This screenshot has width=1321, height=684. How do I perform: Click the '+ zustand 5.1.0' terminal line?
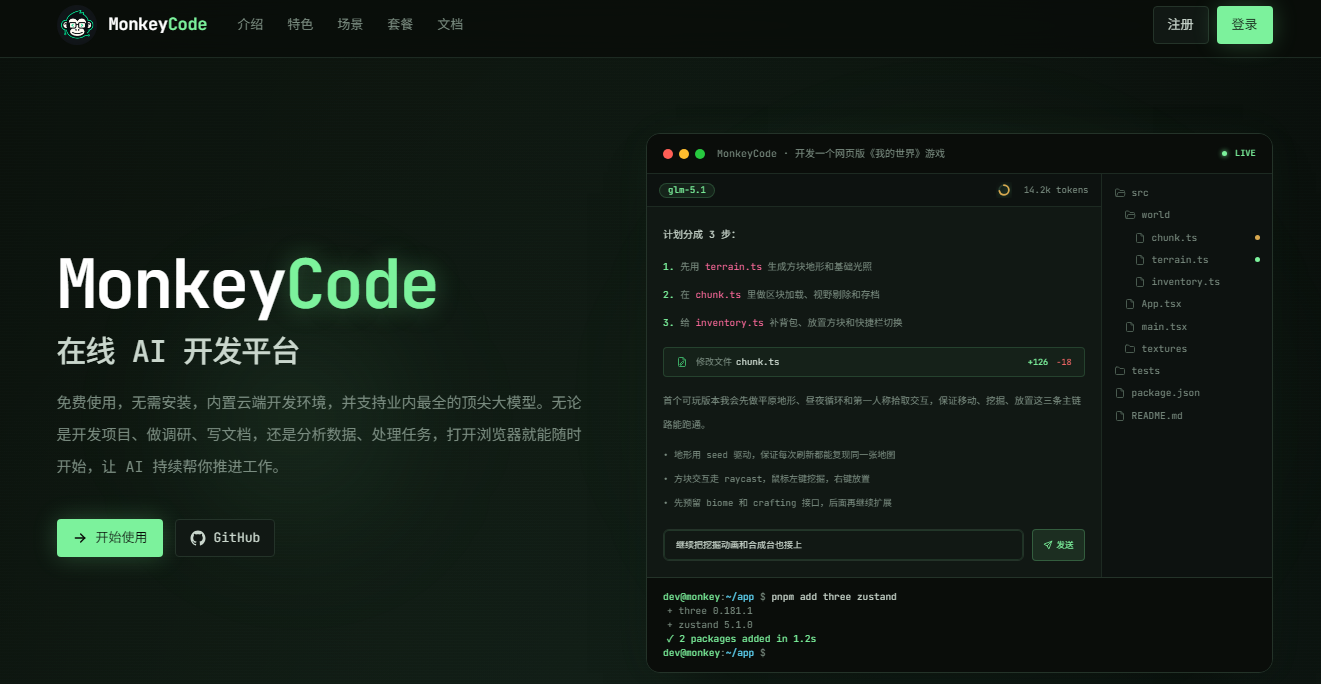point(709,625)
